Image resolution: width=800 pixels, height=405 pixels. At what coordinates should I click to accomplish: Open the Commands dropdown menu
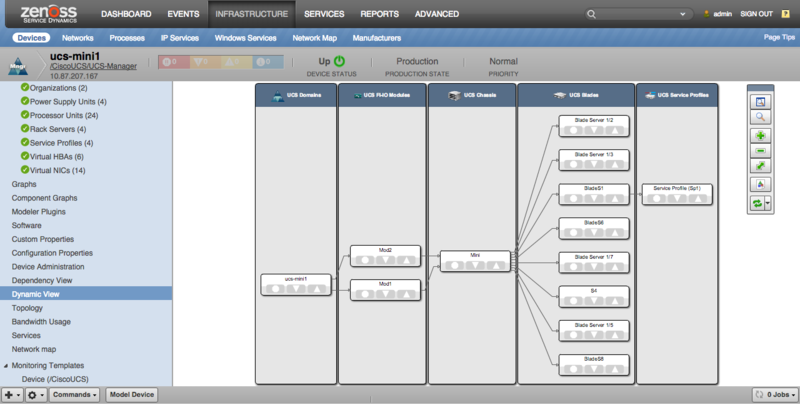[74, 395]
